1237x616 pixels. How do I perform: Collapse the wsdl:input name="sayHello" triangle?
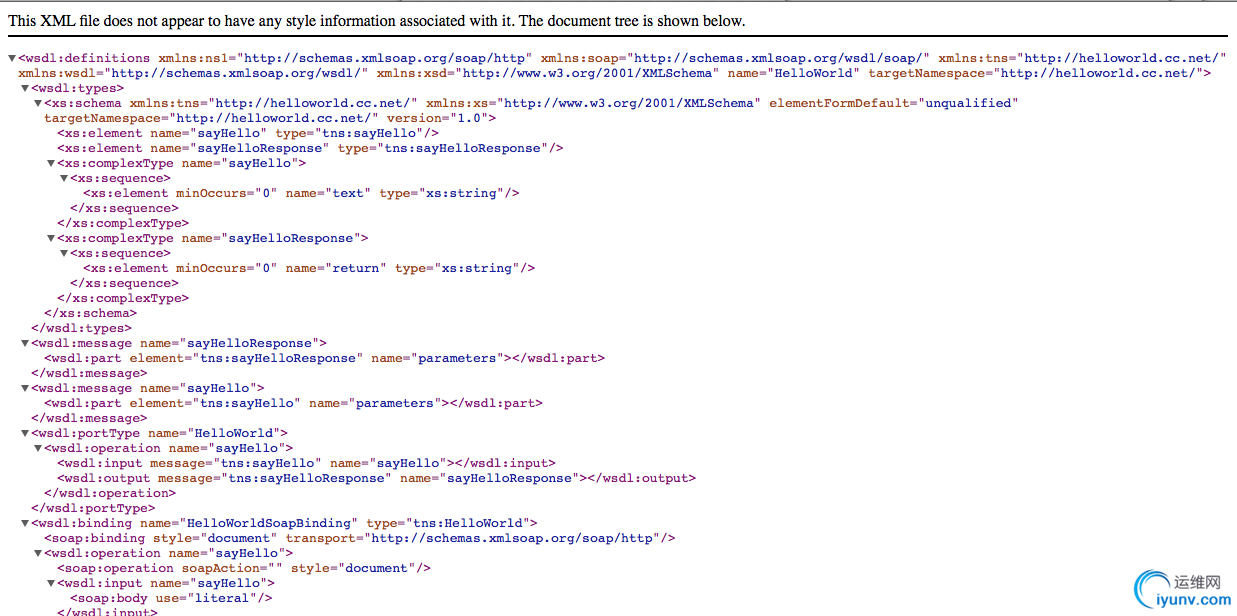[x=51, y=583]
